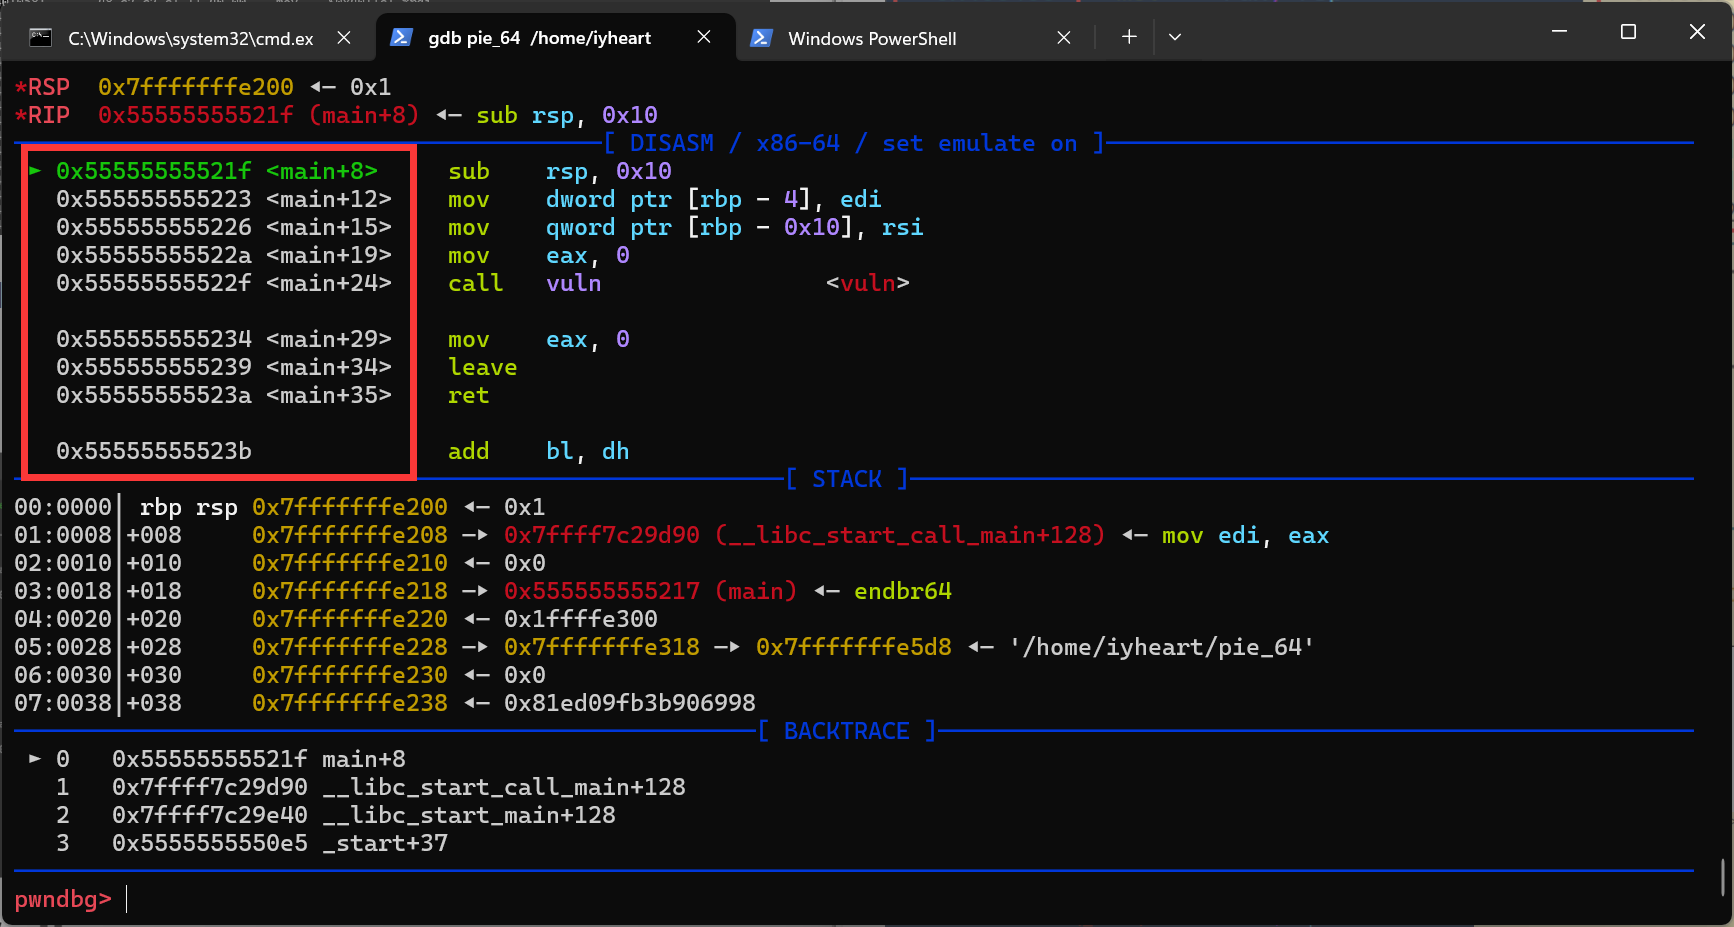
Task: Select address 0x555555555234 <main+29>
Action: [224, 339]
